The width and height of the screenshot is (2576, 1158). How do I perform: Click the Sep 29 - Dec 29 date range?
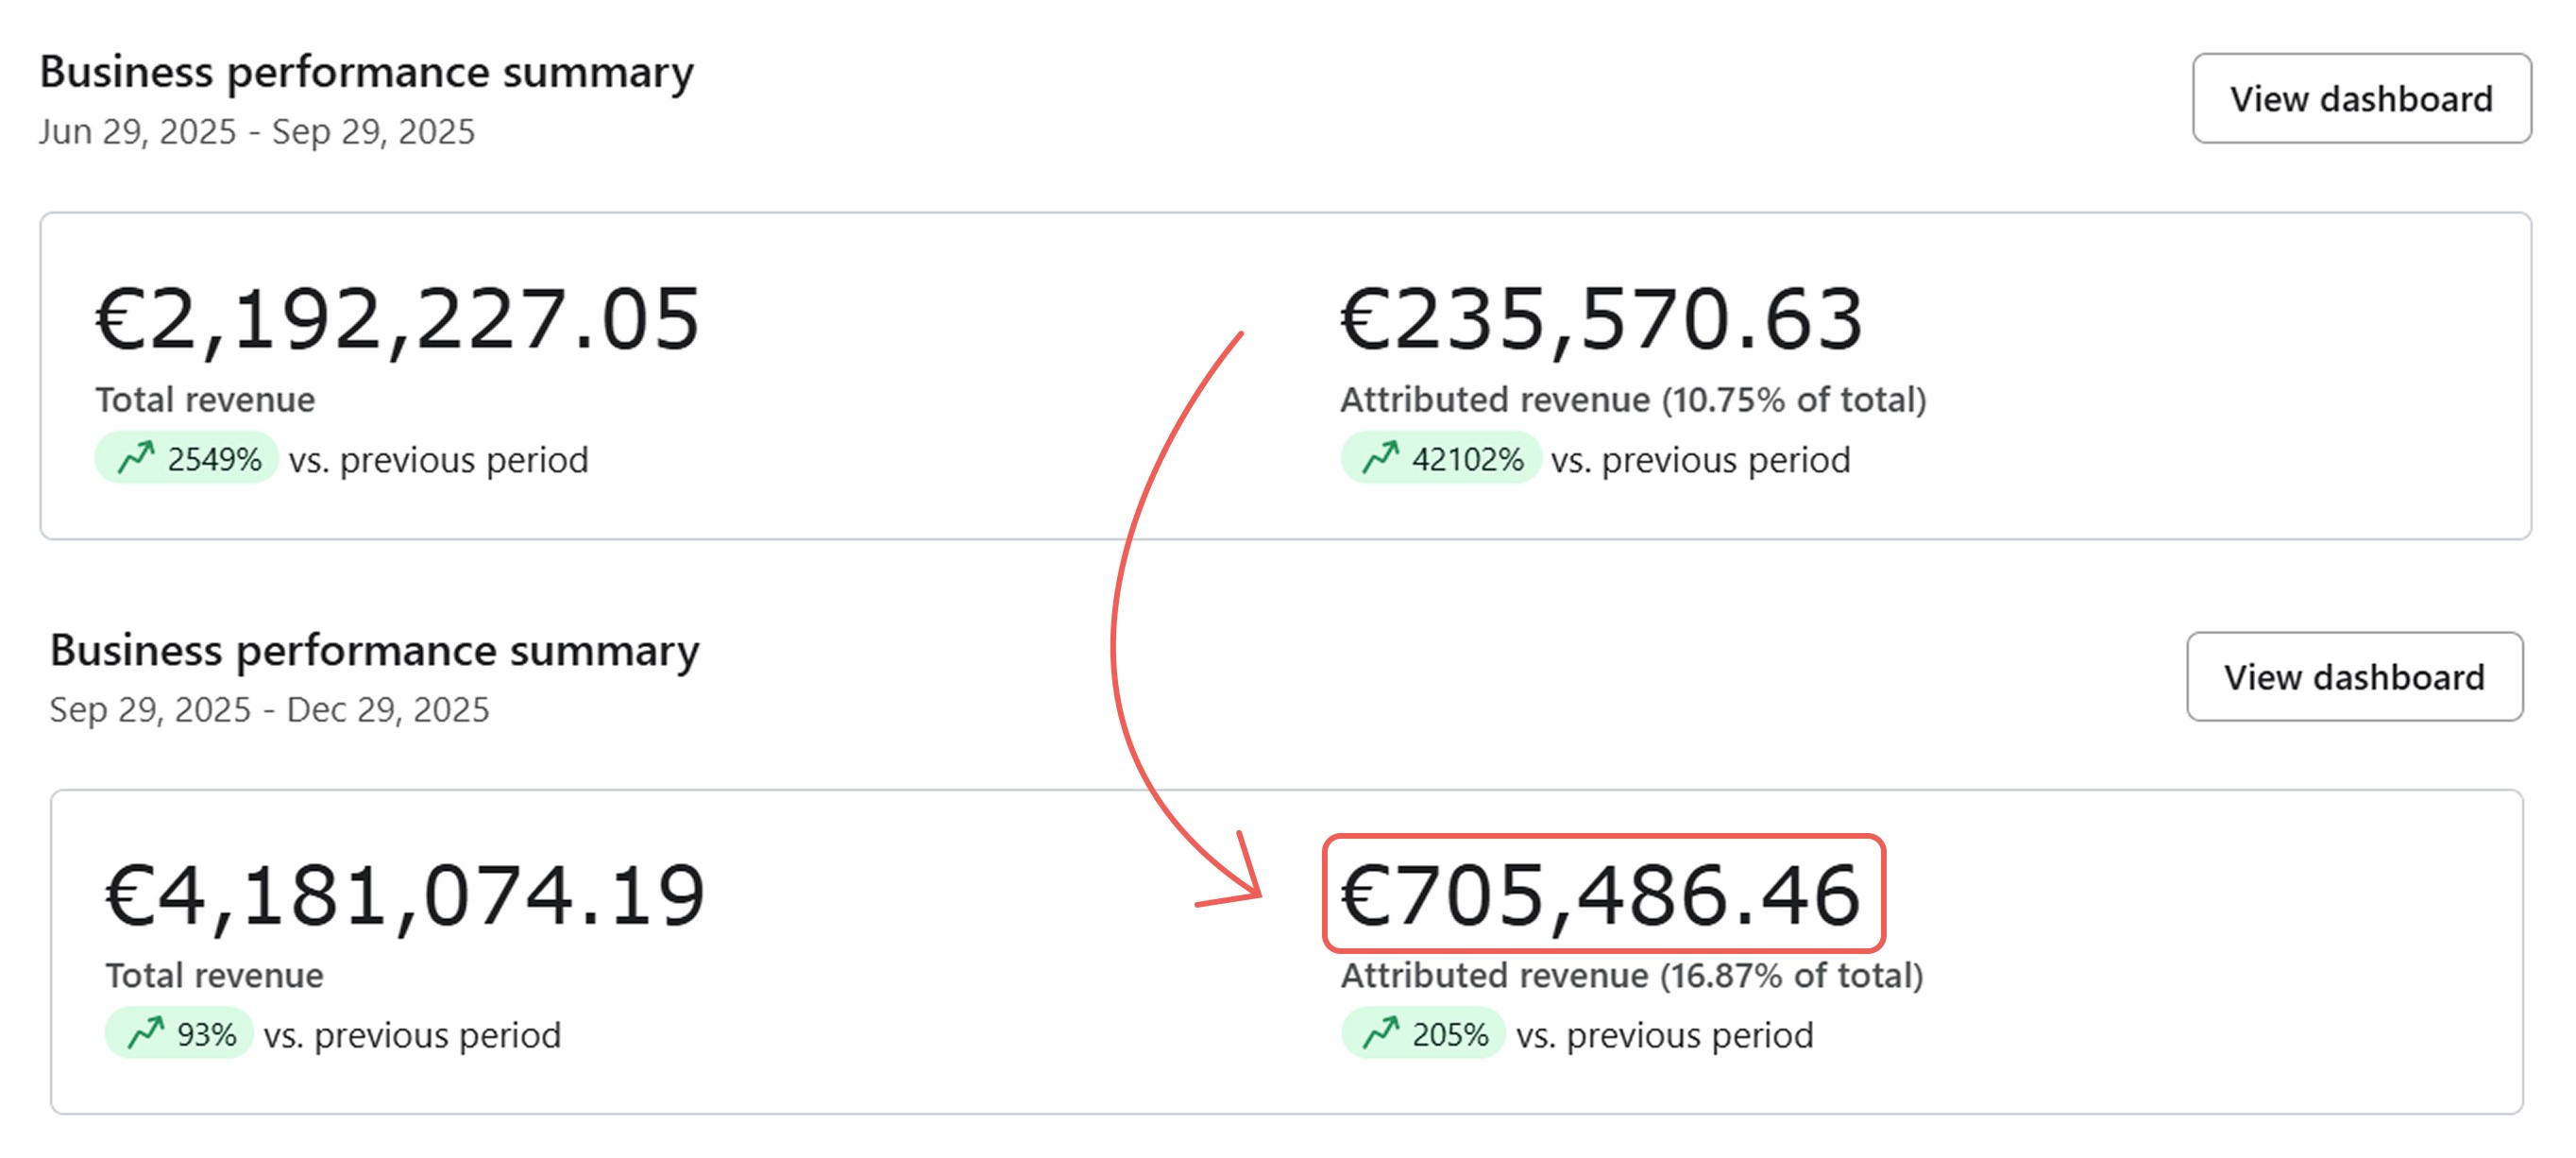coord(269,709)
